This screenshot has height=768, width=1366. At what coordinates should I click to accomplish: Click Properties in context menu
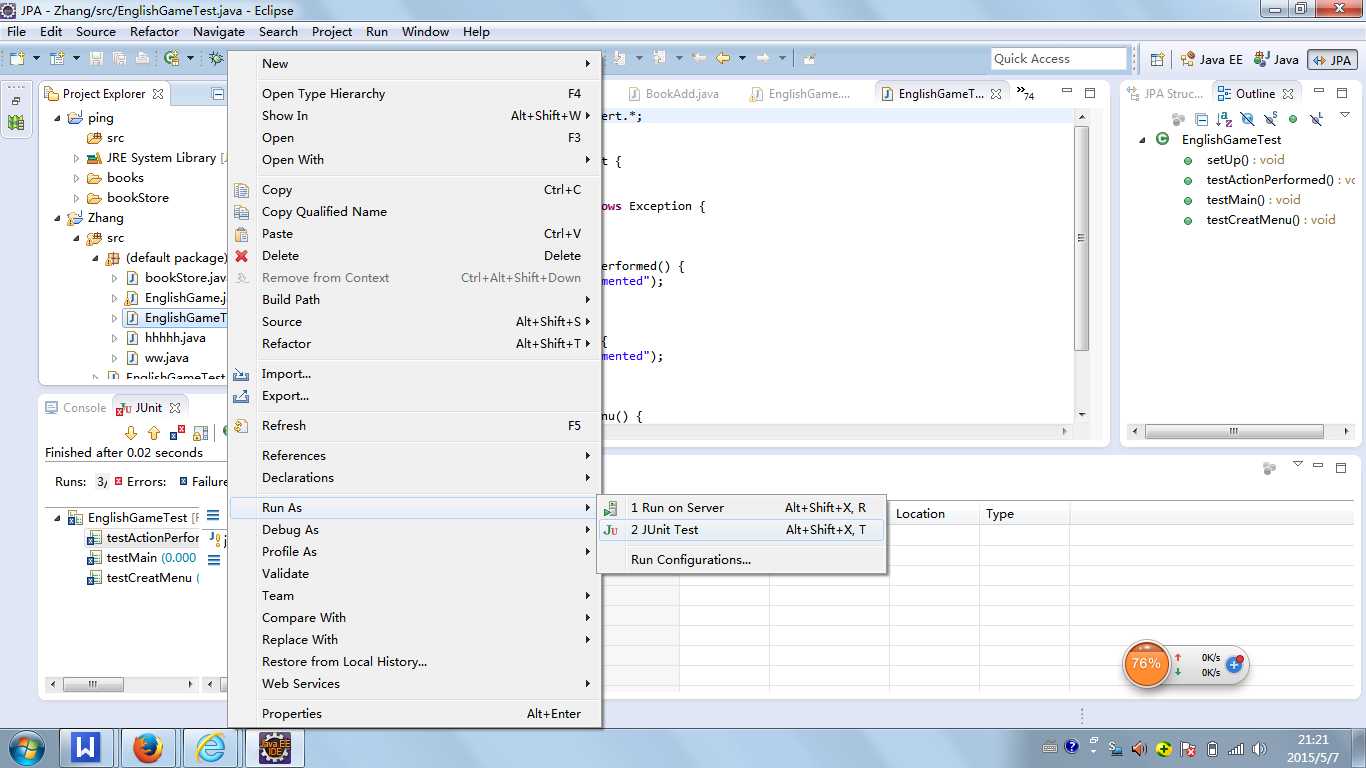(414, 714)
